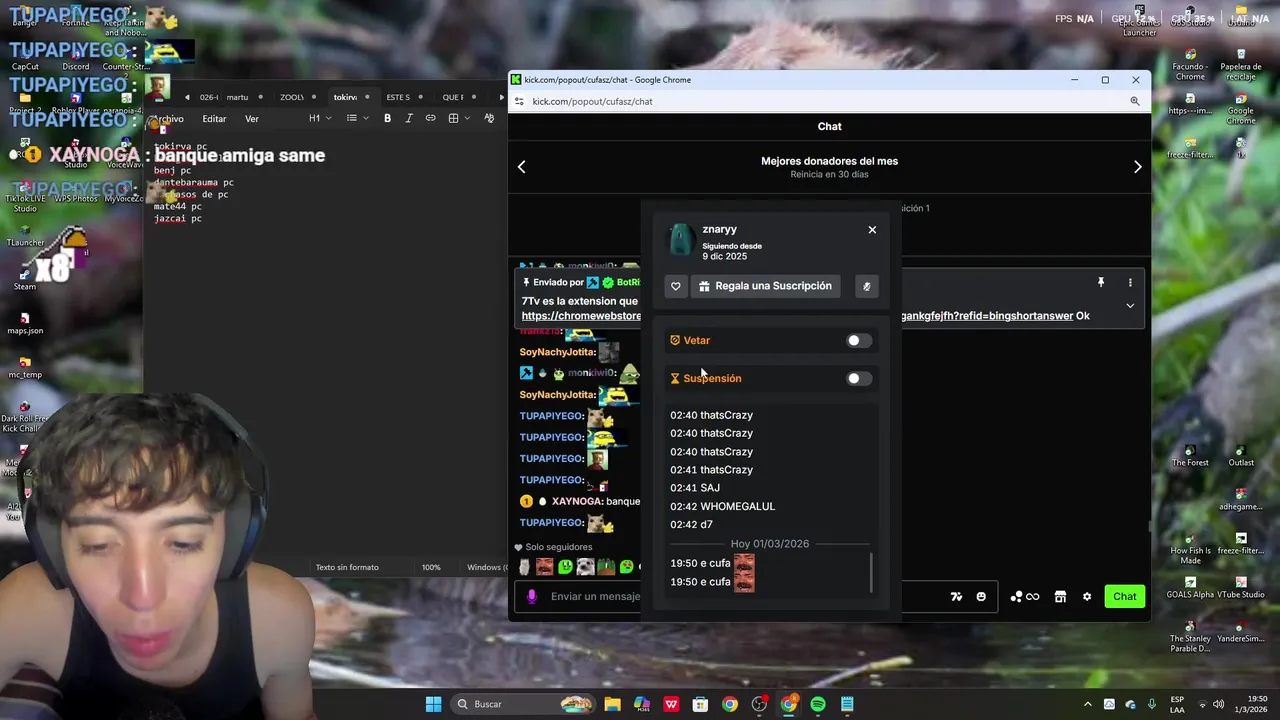The image size is (1280, 720).
Task: Click site info icon in Chrome address bar
Action: pos(518,101)
